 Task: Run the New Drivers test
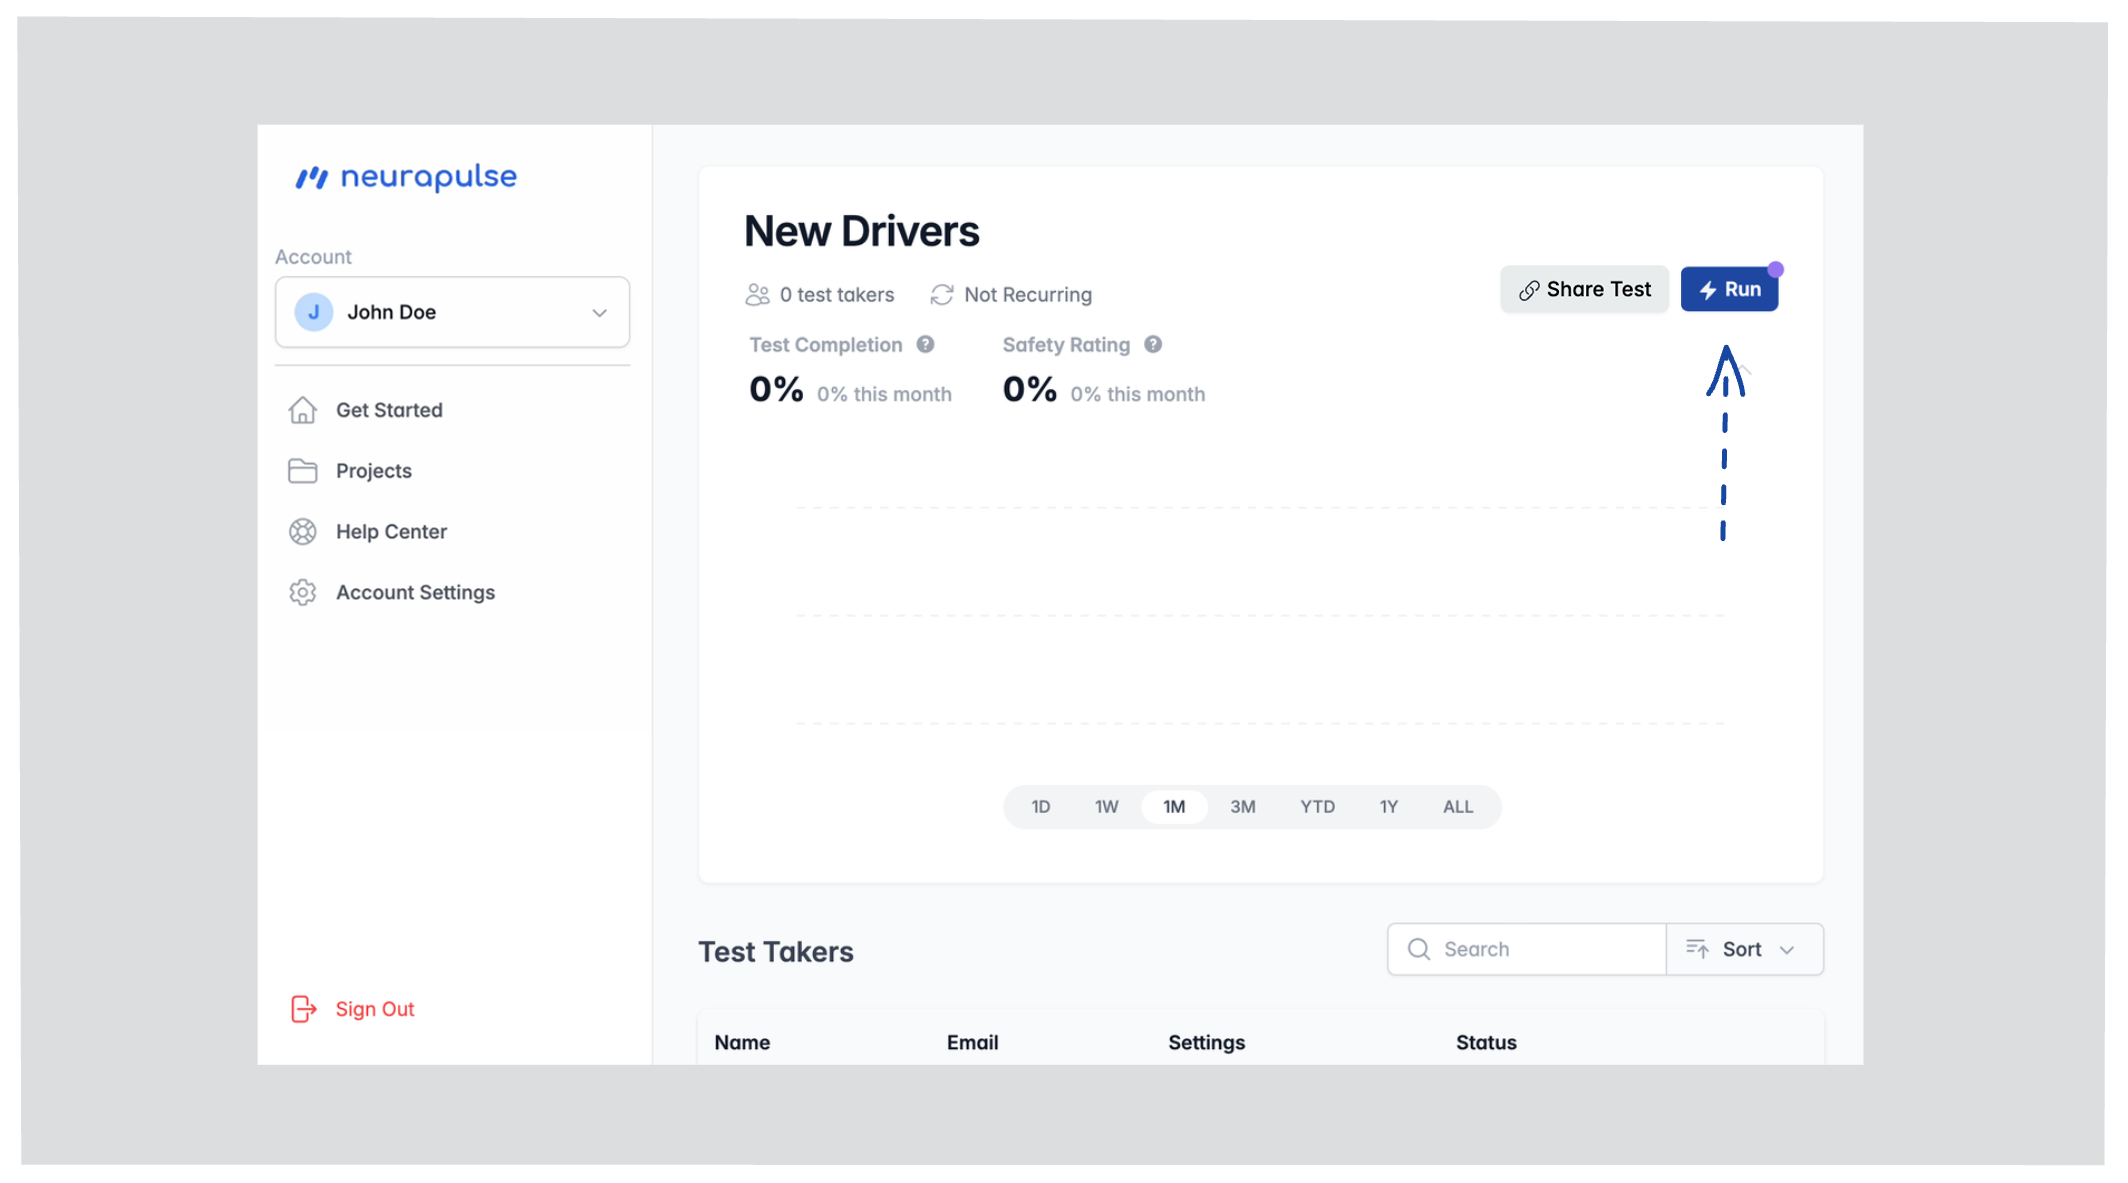(1729, 290)
